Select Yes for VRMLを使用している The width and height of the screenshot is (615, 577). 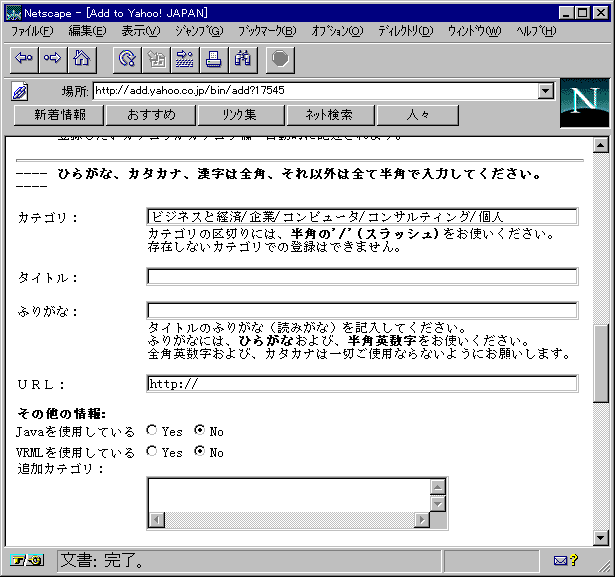click(151, 451)
